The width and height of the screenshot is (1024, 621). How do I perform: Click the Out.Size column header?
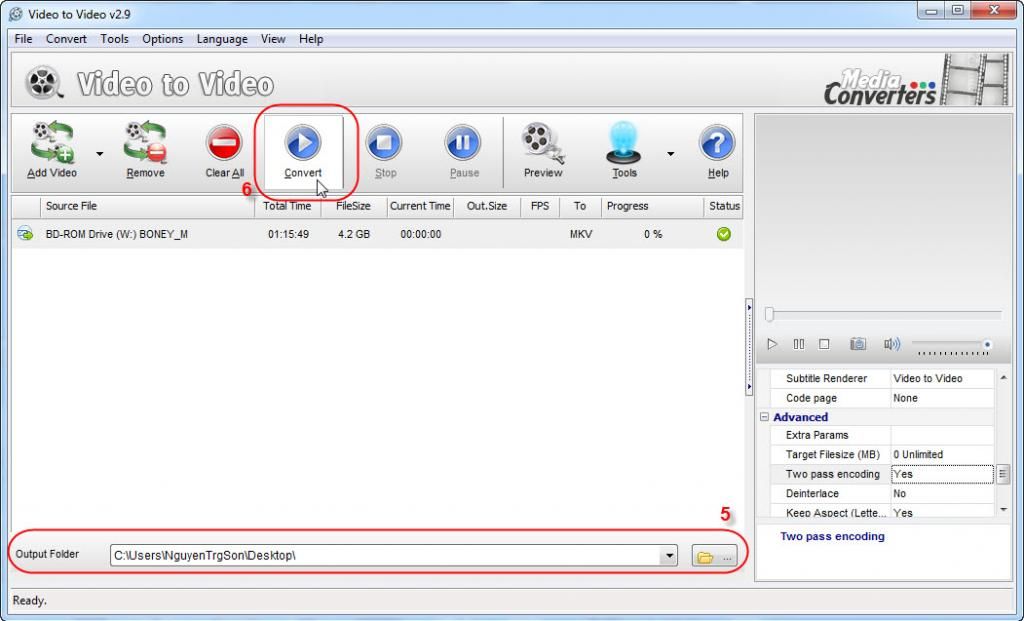click(x=487, y=206)
